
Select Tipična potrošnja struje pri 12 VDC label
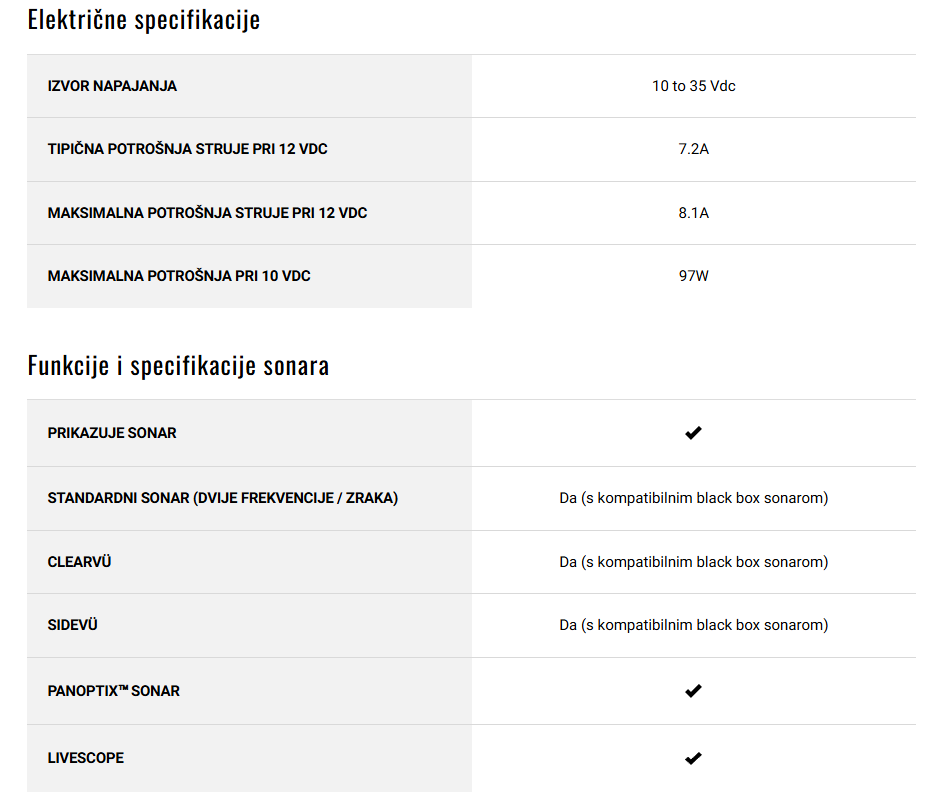[x=187, y=149]
